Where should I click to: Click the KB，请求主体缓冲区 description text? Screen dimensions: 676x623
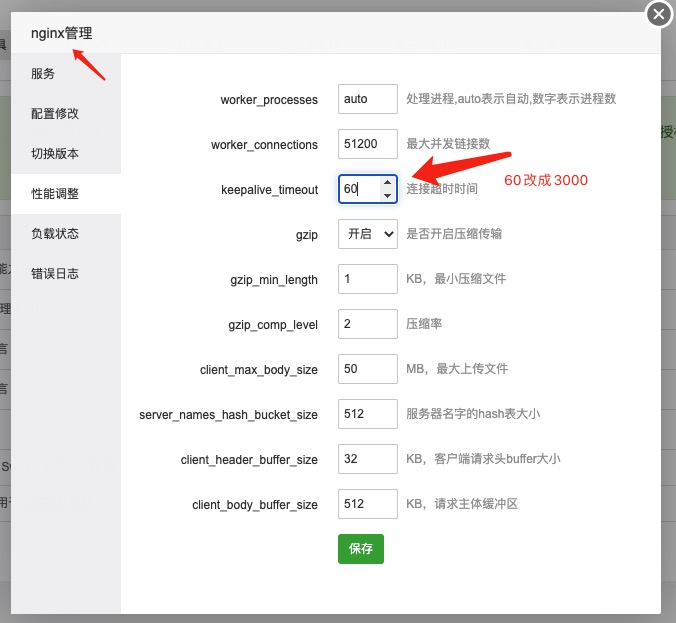tap(462, 504)
